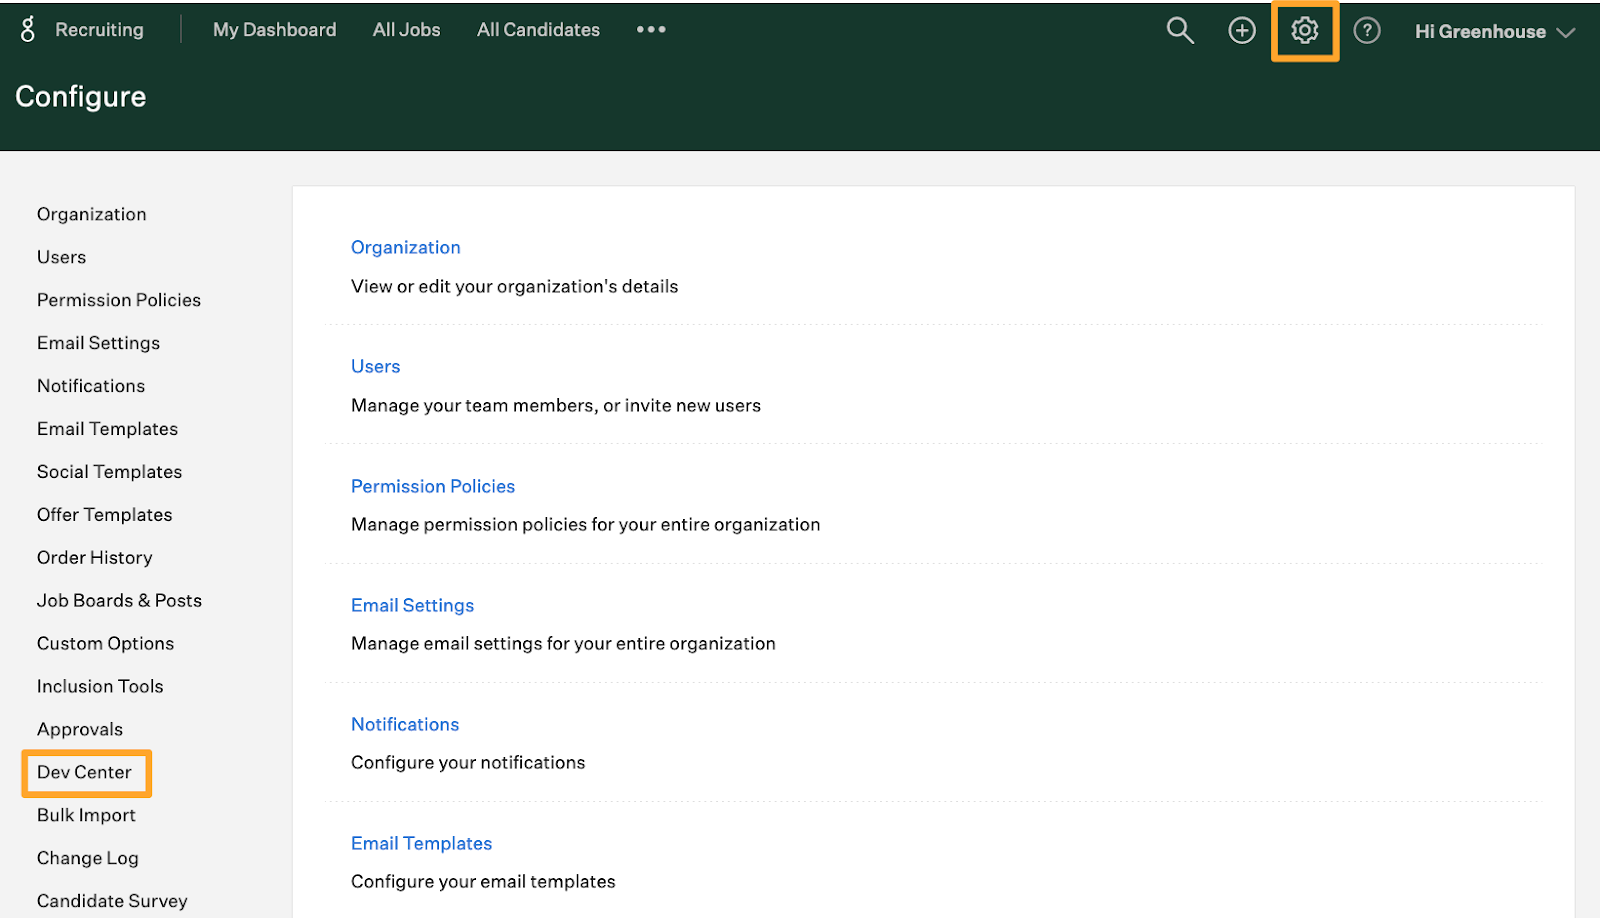The height and width of the screenshot is (918, 1600).
Task: Select Bulk Import in the sidebar
Action: pos(86,815)
